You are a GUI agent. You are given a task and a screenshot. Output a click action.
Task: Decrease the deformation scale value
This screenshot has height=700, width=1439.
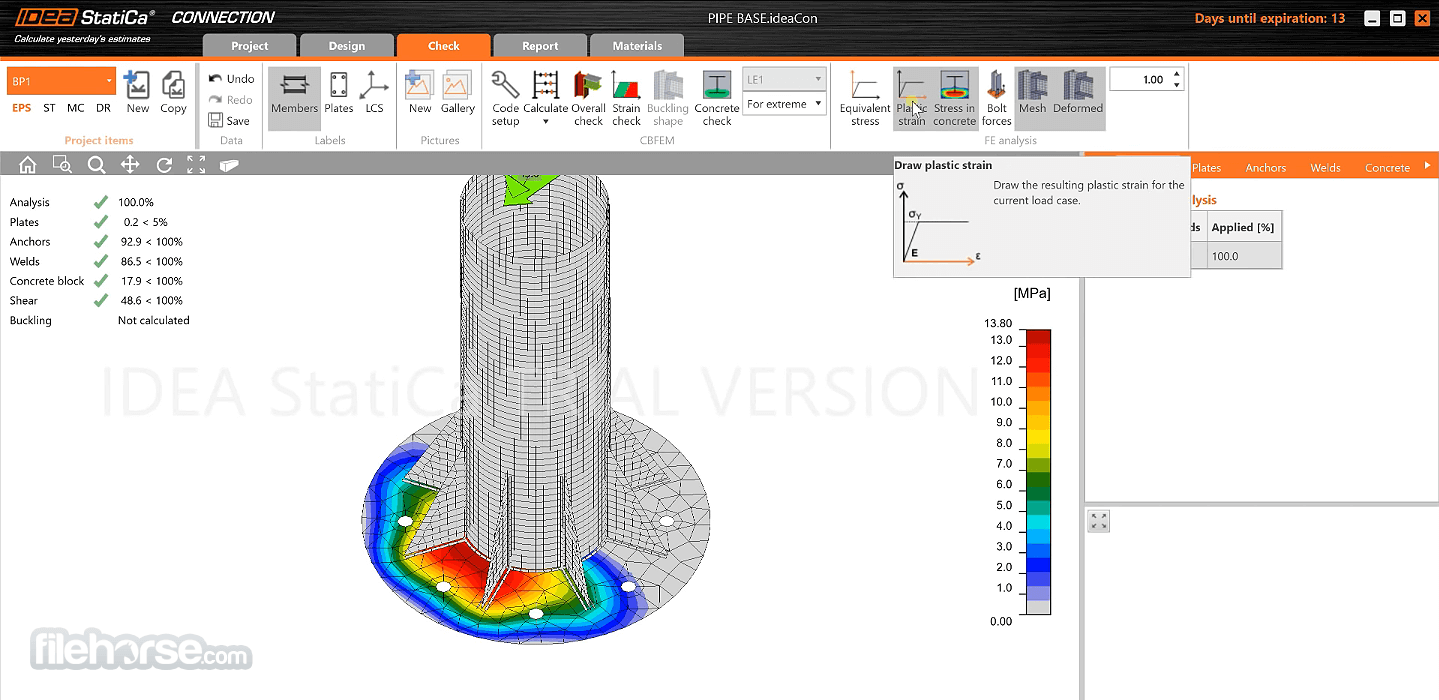coord(1177,85)
